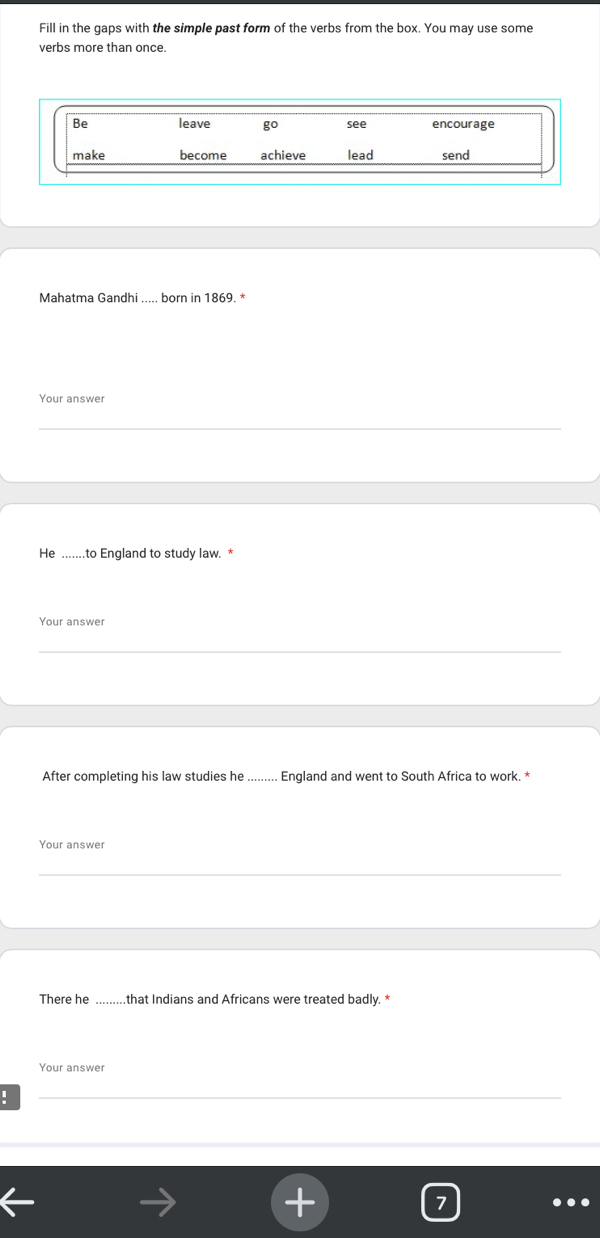Select the verb 'become' in the word box
Image resolution: width=600 pixels, height=1238 pixels.
[203, 155]
